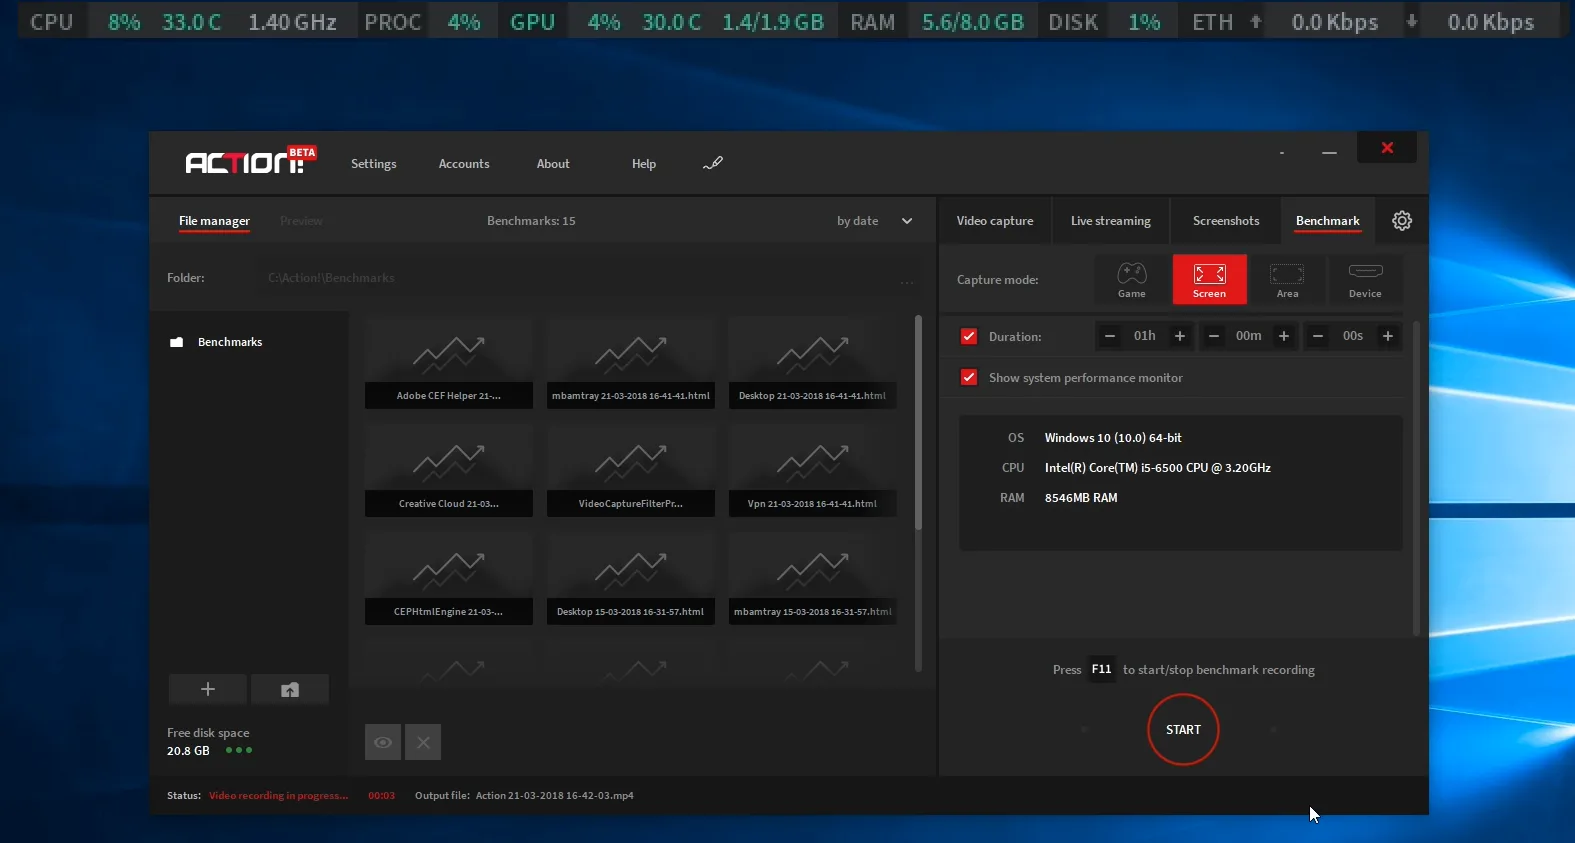The height and width of the screenshot is (843, 1575).
Task: Click the file list vertical scrollbar
Action: [919, 422]
